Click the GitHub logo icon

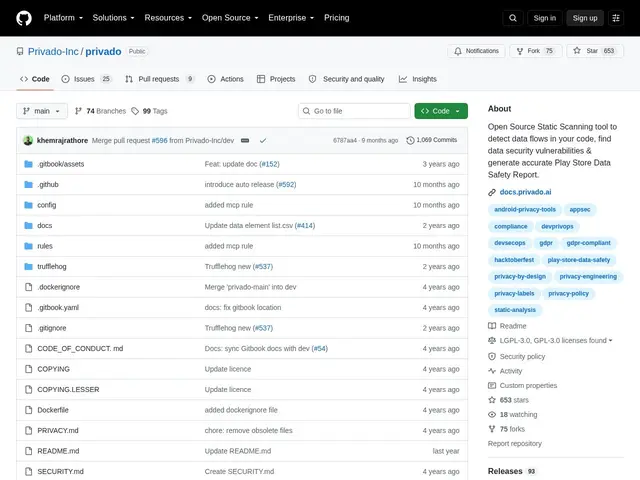tap(24, 18)
